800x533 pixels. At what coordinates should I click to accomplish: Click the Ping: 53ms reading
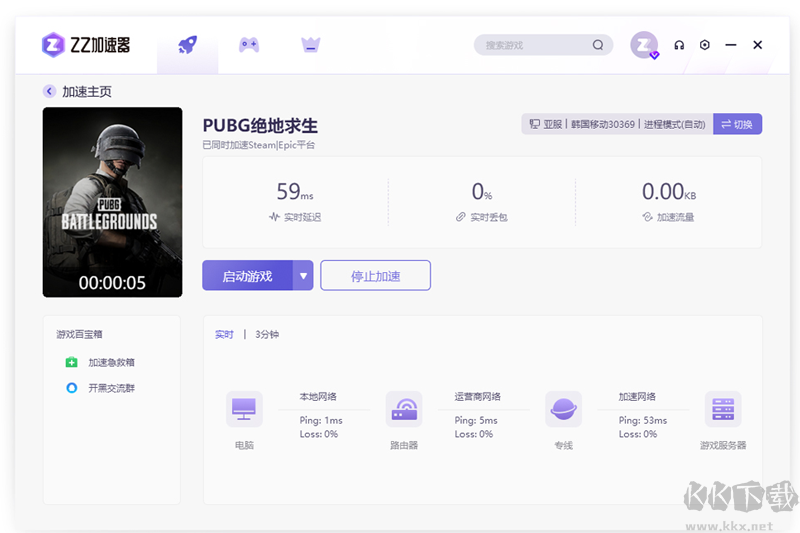(x=643, y=420)
